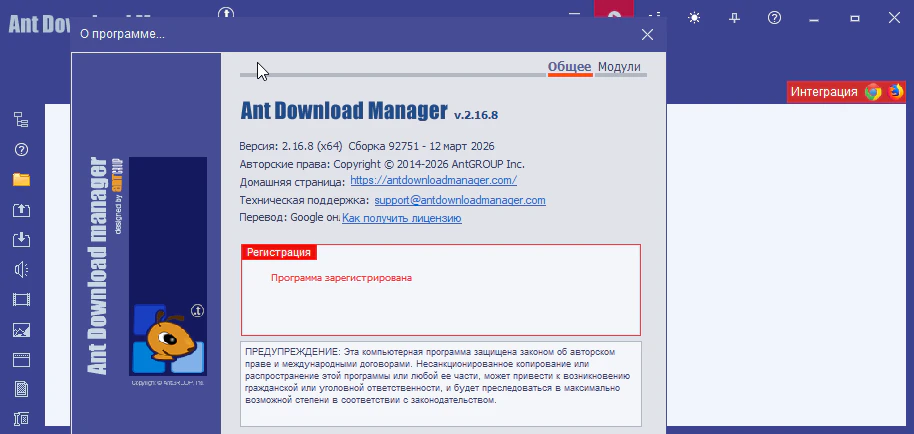Switch to the Модули tab
Screen dimensions: 914x434
pyautogui.click(x=619, y=67)
